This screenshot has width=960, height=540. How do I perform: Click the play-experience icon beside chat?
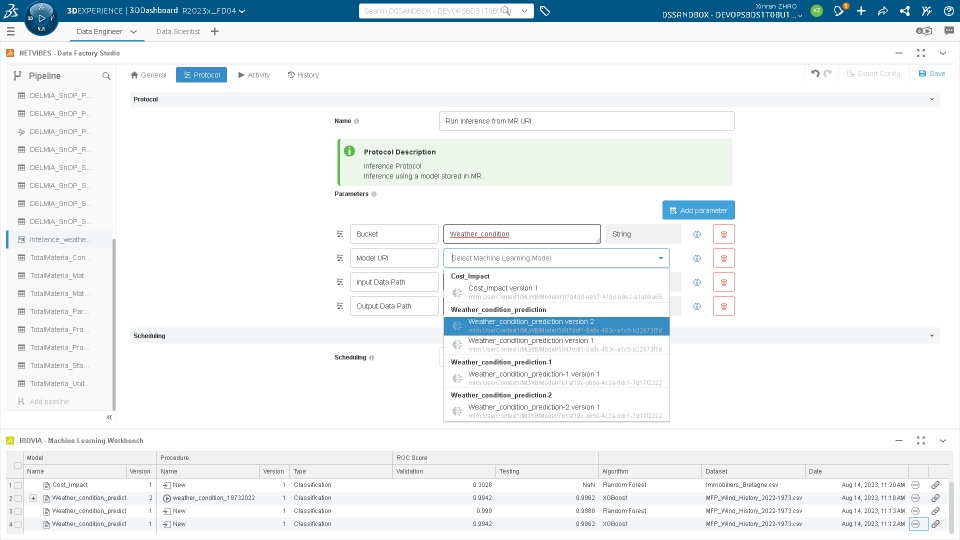coord(924,31)
